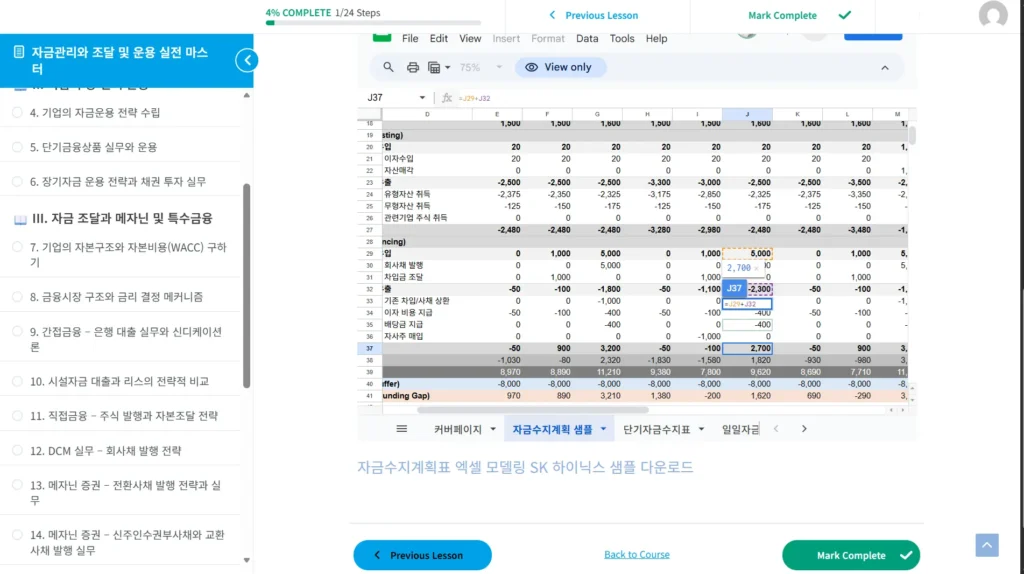Screen dimensions: 1024x574
Task: Open lesson 14 신주인수권부사채 item
Action: coord(127,542)
